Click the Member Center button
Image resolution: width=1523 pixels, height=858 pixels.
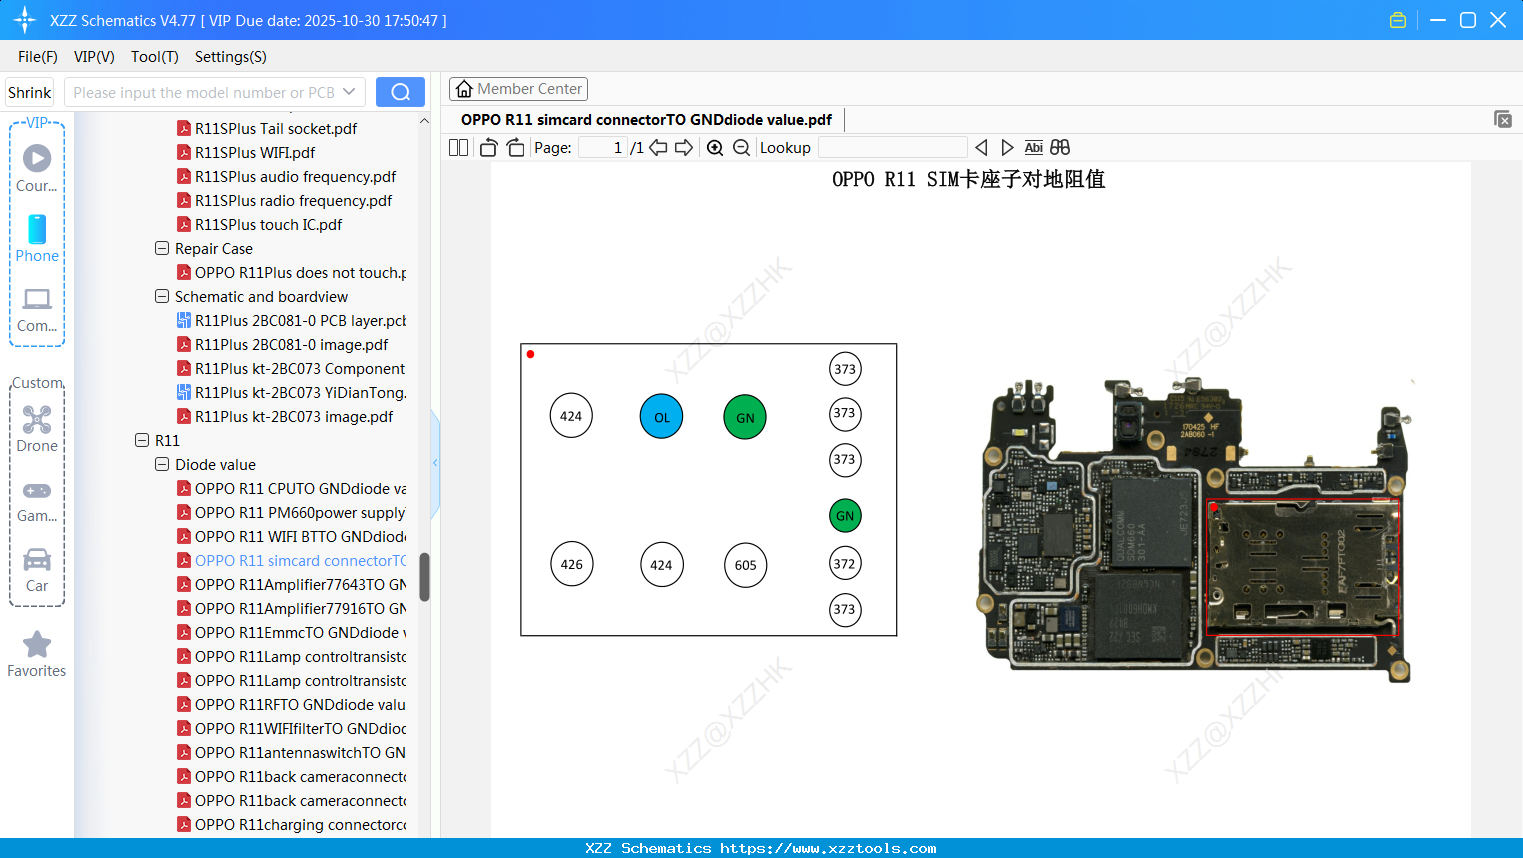click(x=518, y=88)
